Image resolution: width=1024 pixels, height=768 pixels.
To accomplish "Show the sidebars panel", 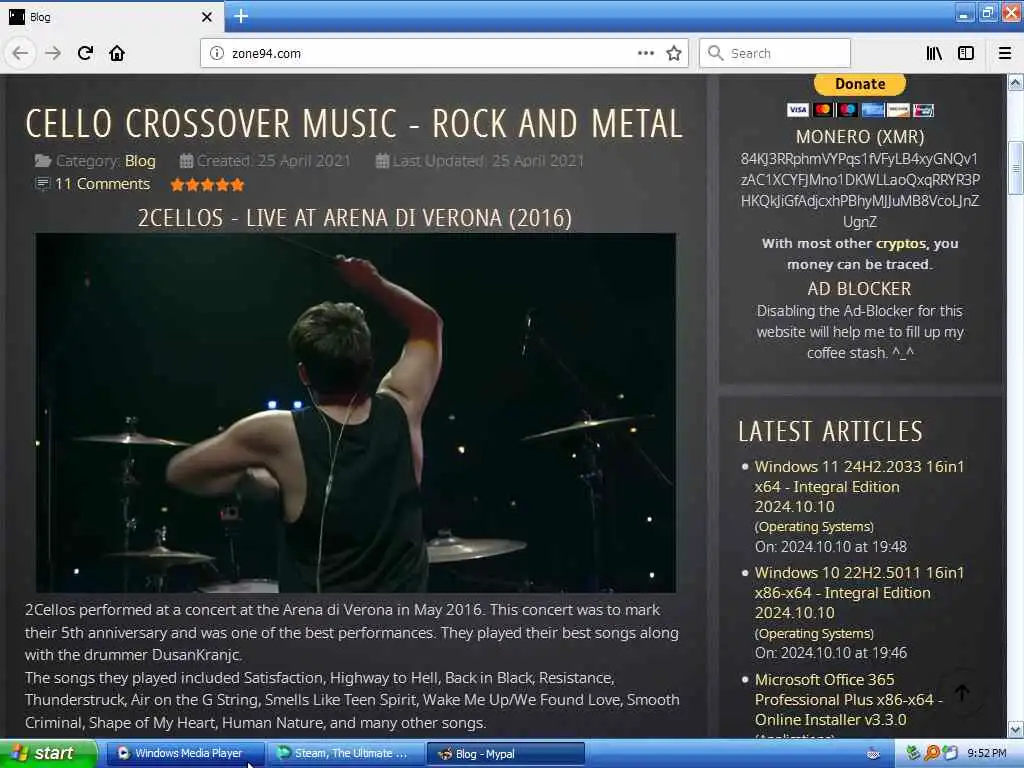I will 966,53.
